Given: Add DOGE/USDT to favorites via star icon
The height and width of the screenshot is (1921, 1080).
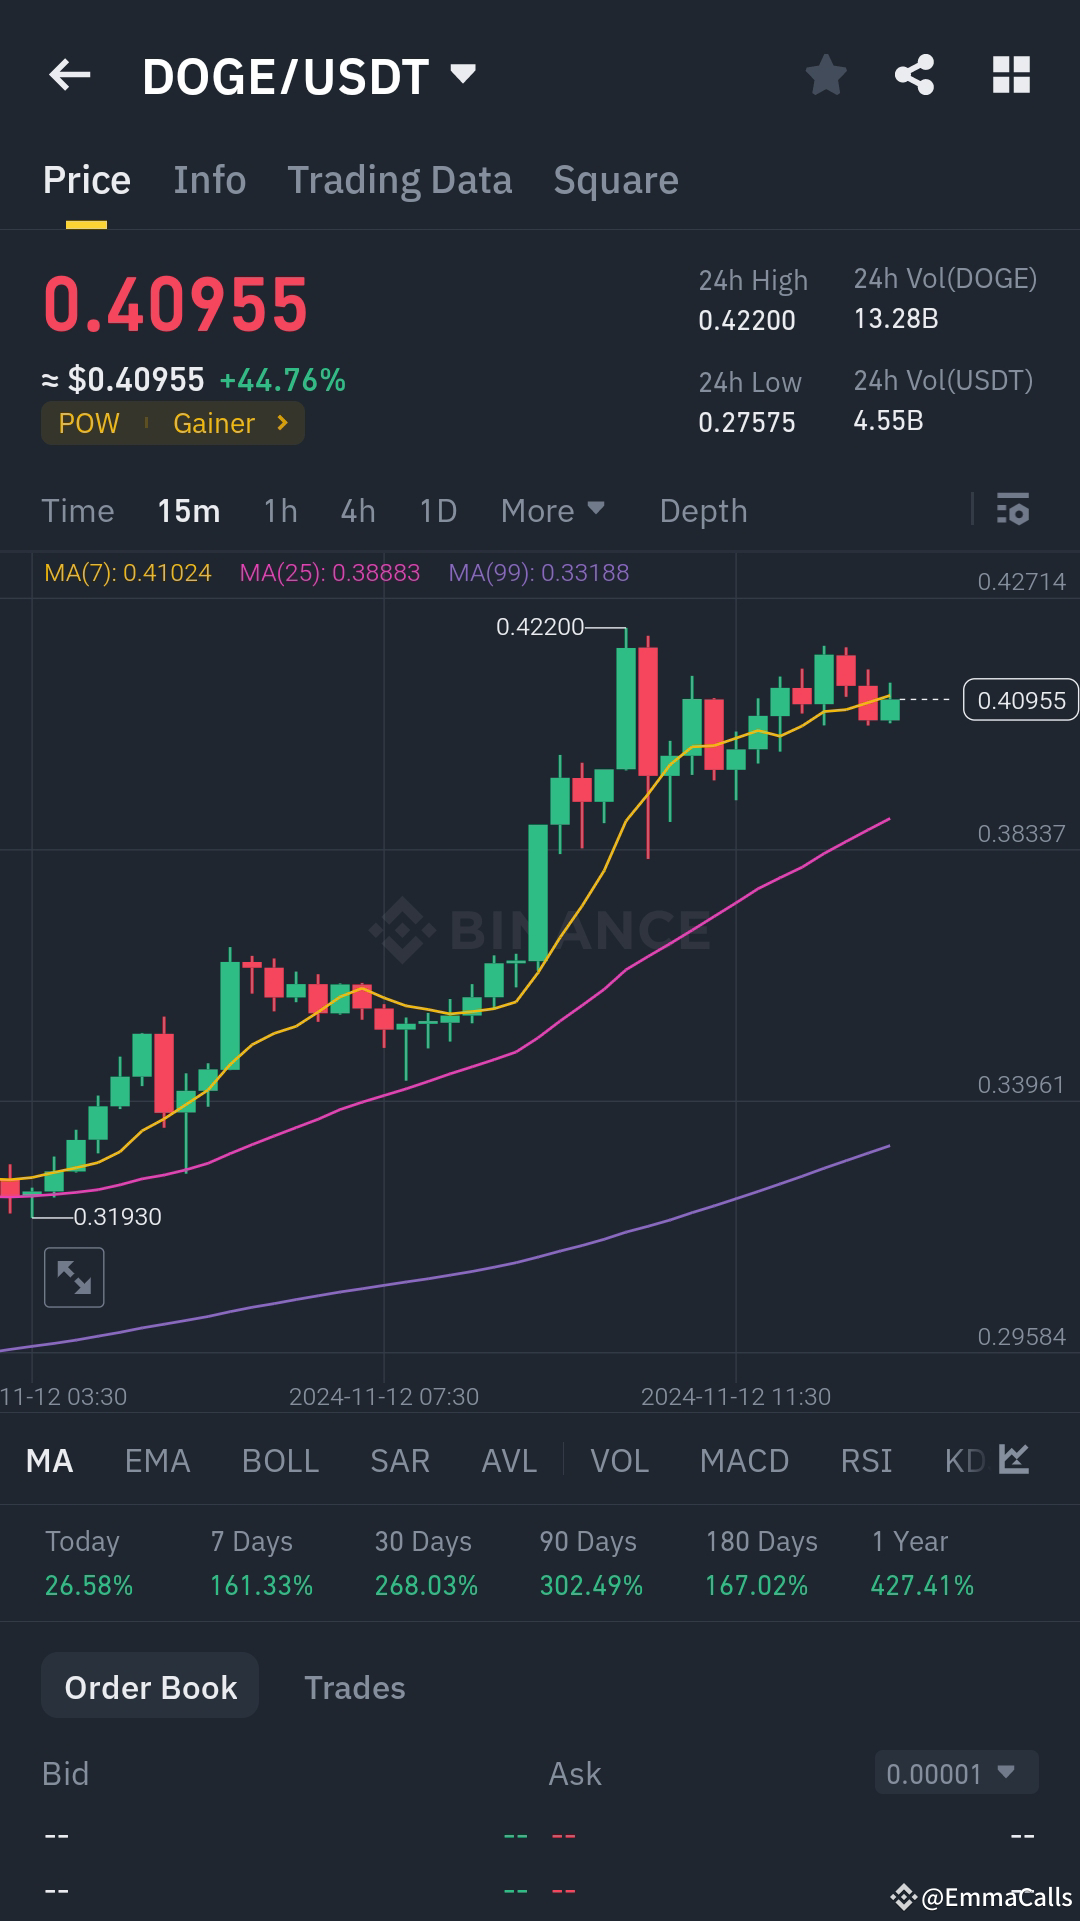Looking at the screenshot, I should coord(826,75).
